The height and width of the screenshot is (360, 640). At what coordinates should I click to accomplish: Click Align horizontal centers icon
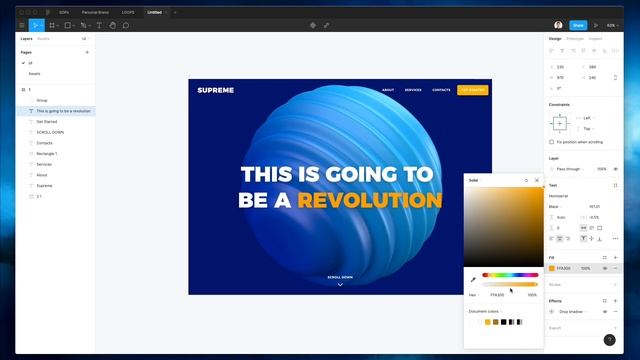(x=562, y=51)
